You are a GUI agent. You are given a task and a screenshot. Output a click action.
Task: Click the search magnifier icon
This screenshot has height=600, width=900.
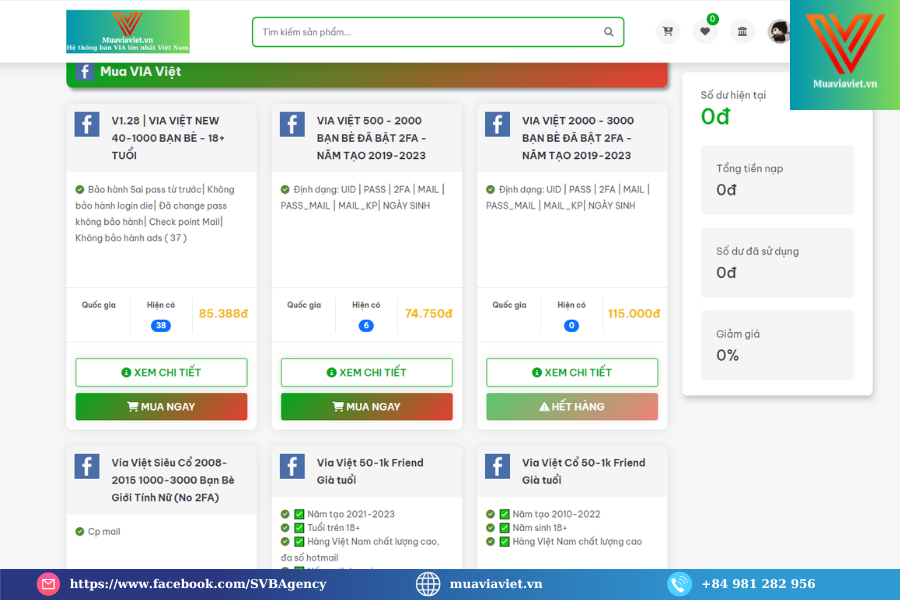[608, 32]
